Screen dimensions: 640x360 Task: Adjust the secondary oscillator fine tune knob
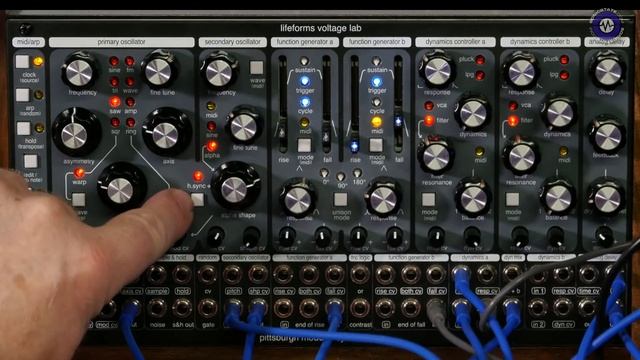tap(244, 127)
